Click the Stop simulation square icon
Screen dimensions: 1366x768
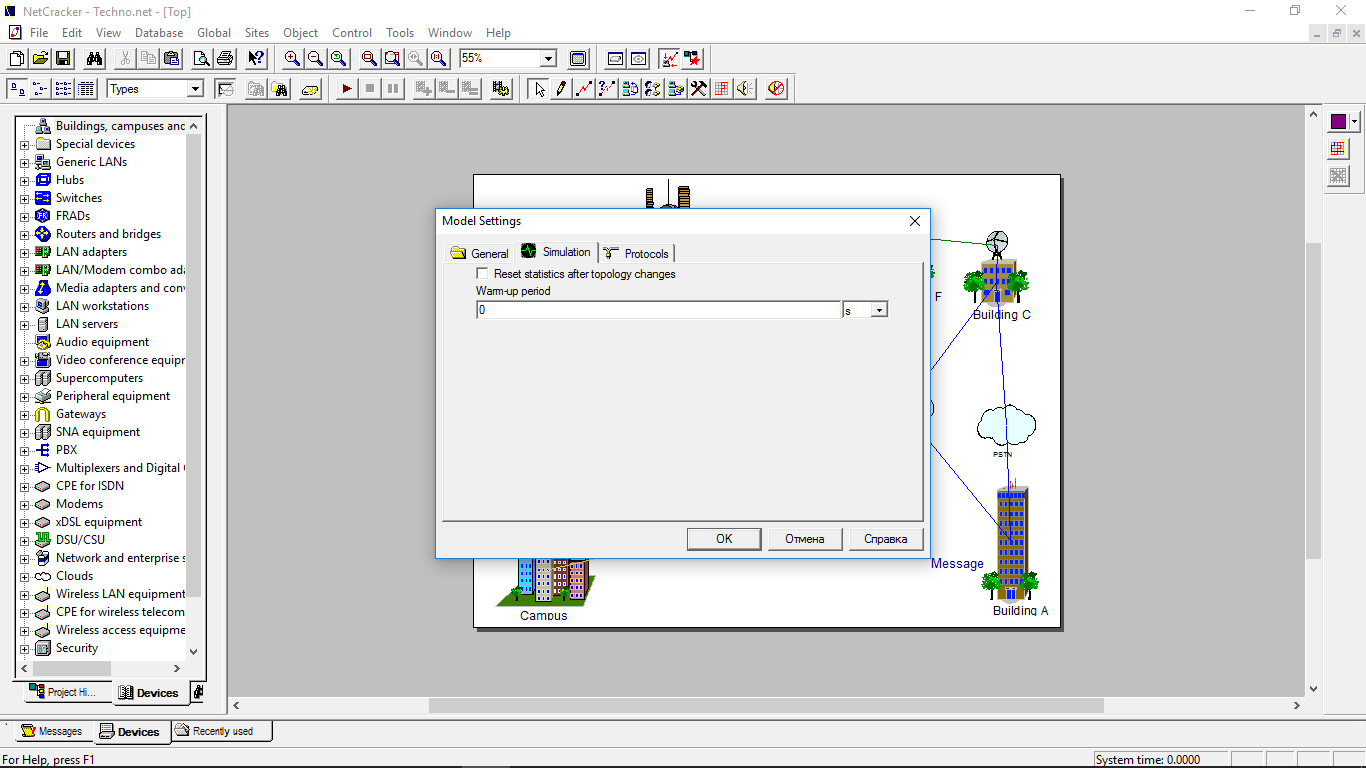pos(370,89)
